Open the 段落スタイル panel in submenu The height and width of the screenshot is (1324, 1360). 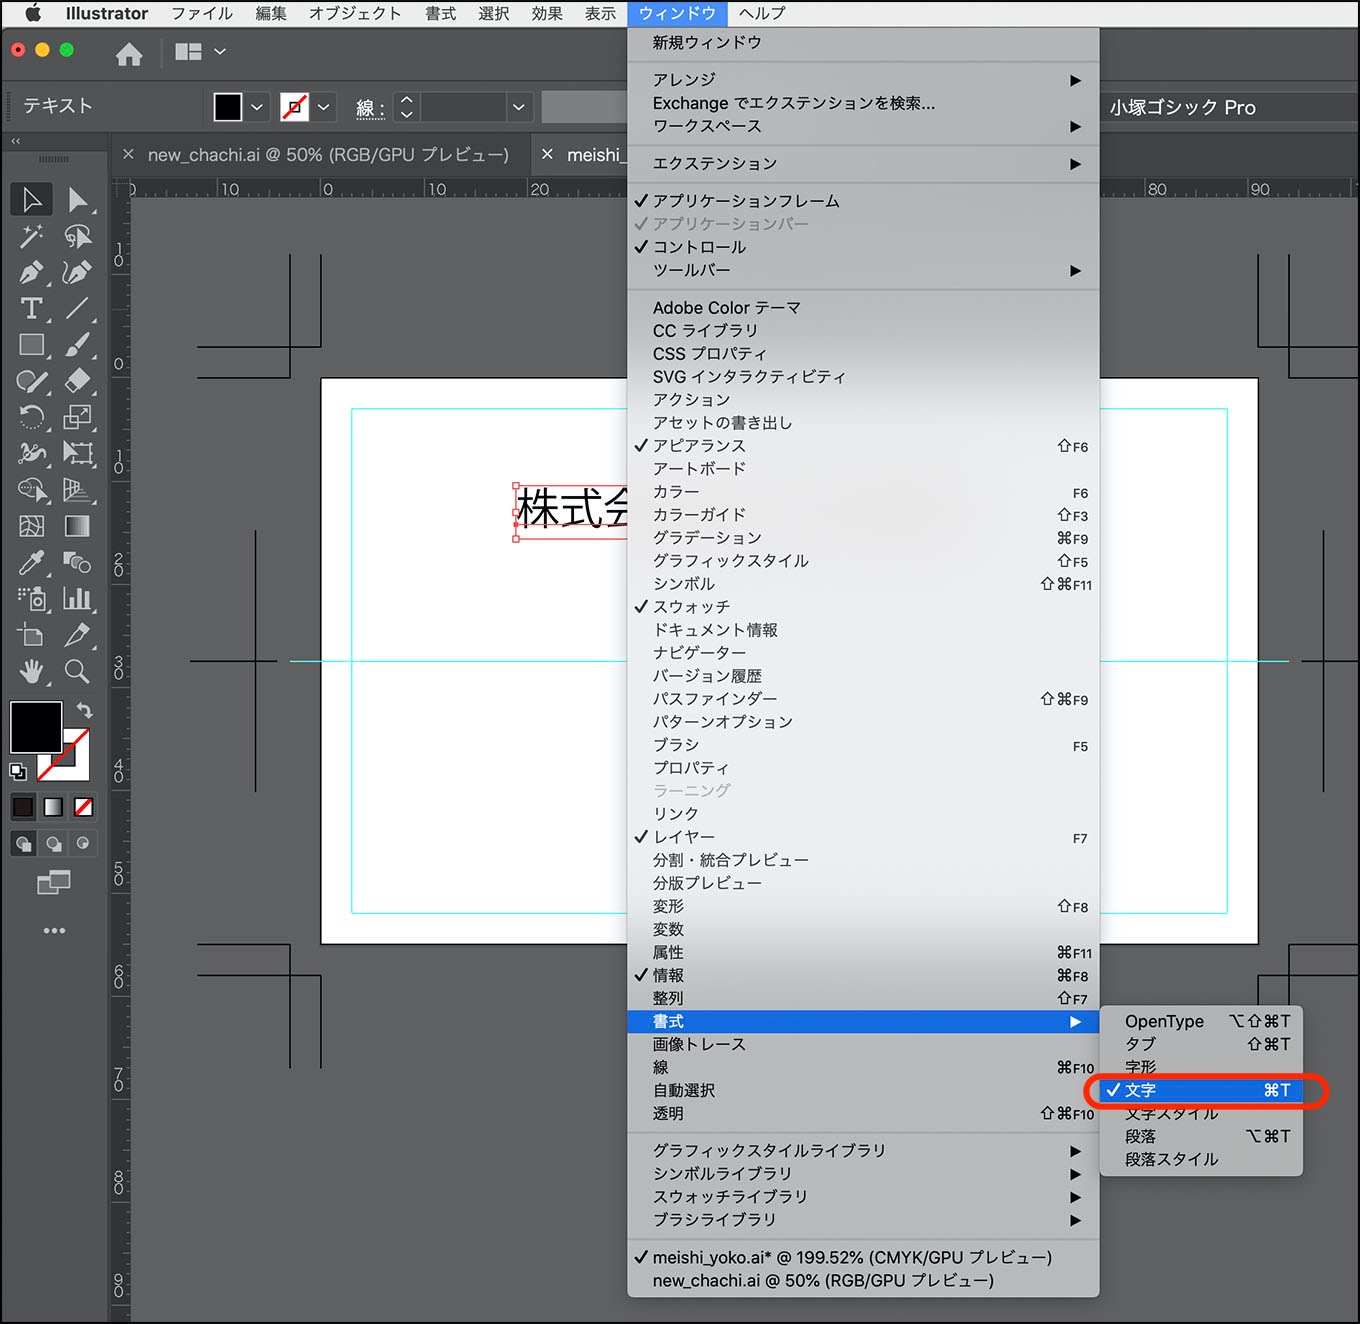click(1201, 1159)
